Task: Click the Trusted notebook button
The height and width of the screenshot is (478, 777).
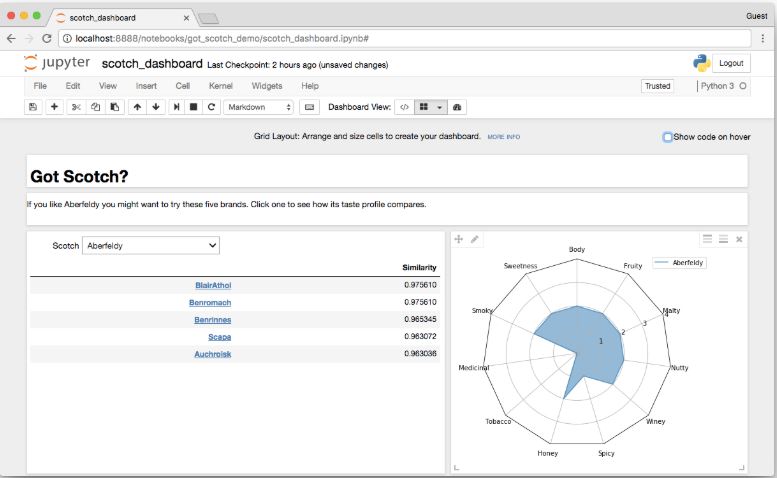Action: click(658, 86)
